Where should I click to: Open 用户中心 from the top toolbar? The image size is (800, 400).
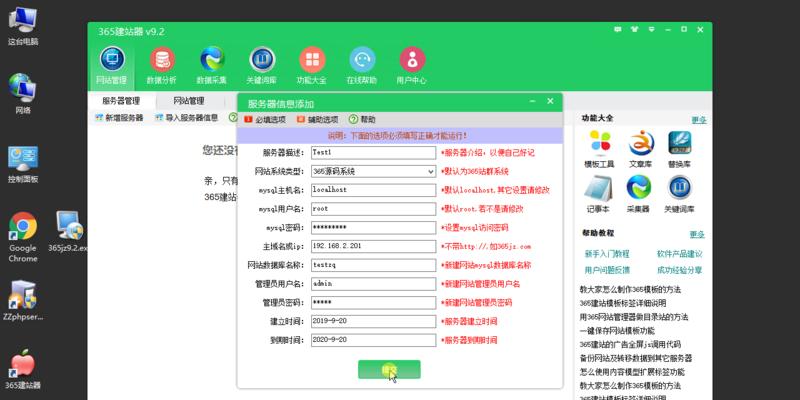pos(412,66)
